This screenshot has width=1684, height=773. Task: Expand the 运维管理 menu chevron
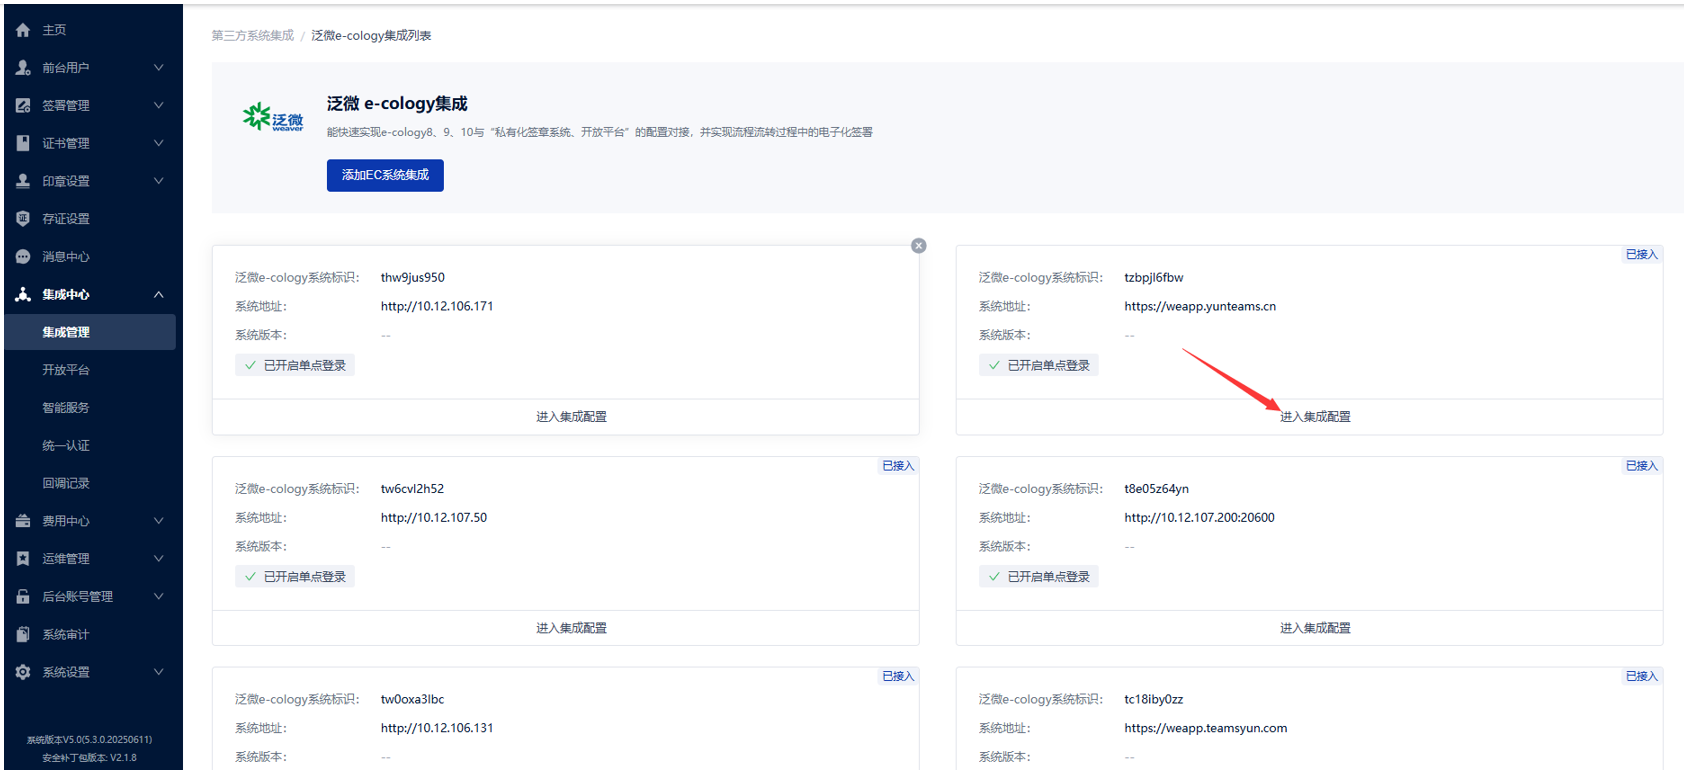pos(158,559)
